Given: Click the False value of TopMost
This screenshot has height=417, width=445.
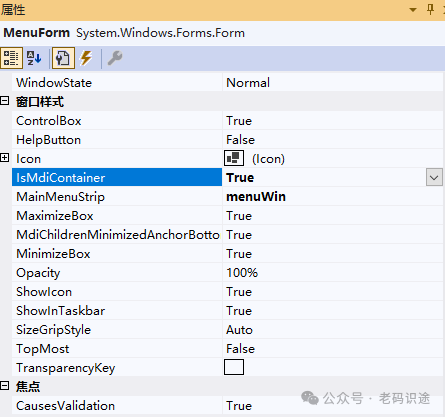Looking at the screenshot, I should click(240, 349).
